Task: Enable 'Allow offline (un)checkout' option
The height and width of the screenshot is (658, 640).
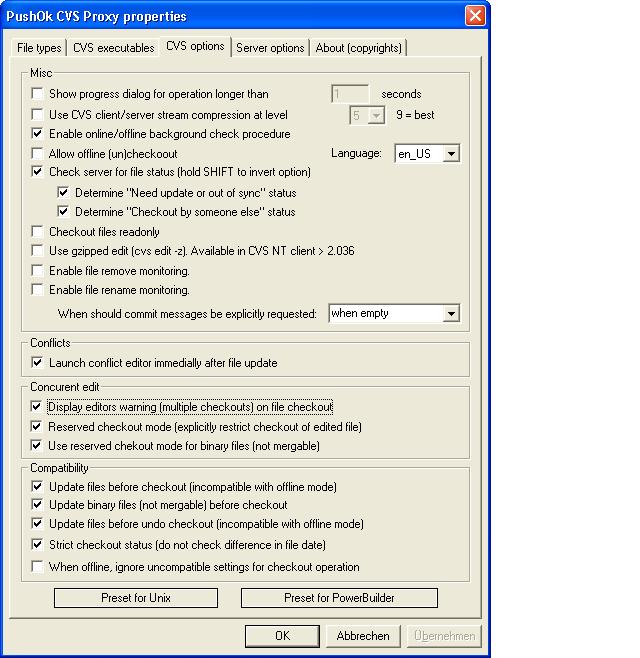Action: [38, 154]
